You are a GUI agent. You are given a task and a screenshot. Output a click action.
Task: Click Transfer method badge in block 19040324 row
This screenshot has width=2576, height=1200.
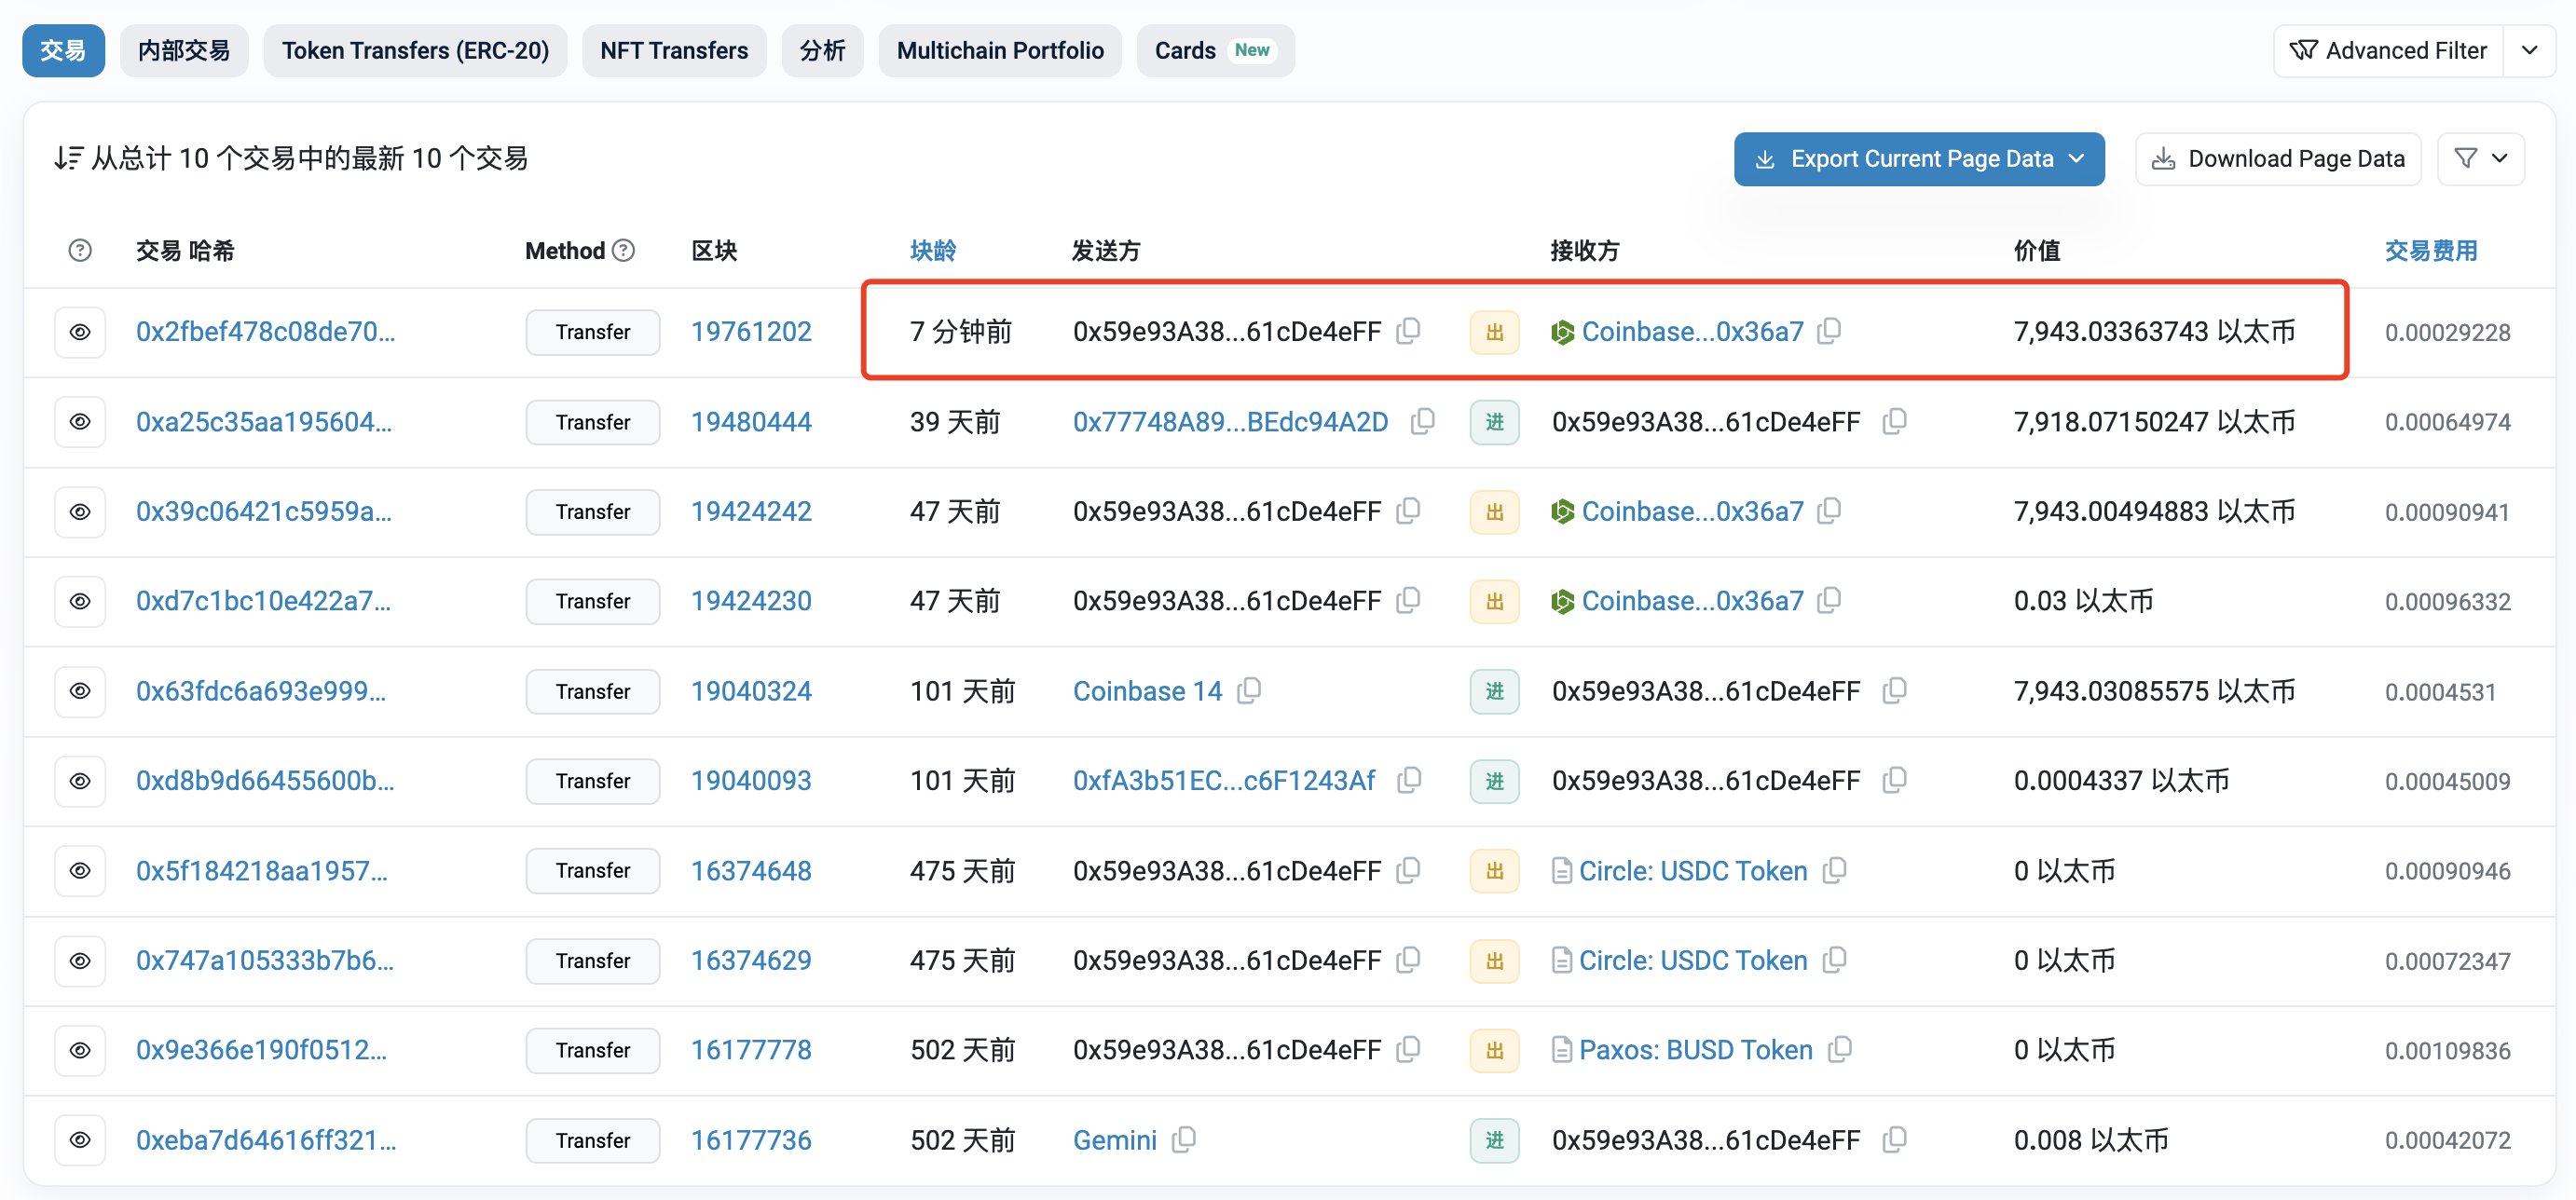593,691
